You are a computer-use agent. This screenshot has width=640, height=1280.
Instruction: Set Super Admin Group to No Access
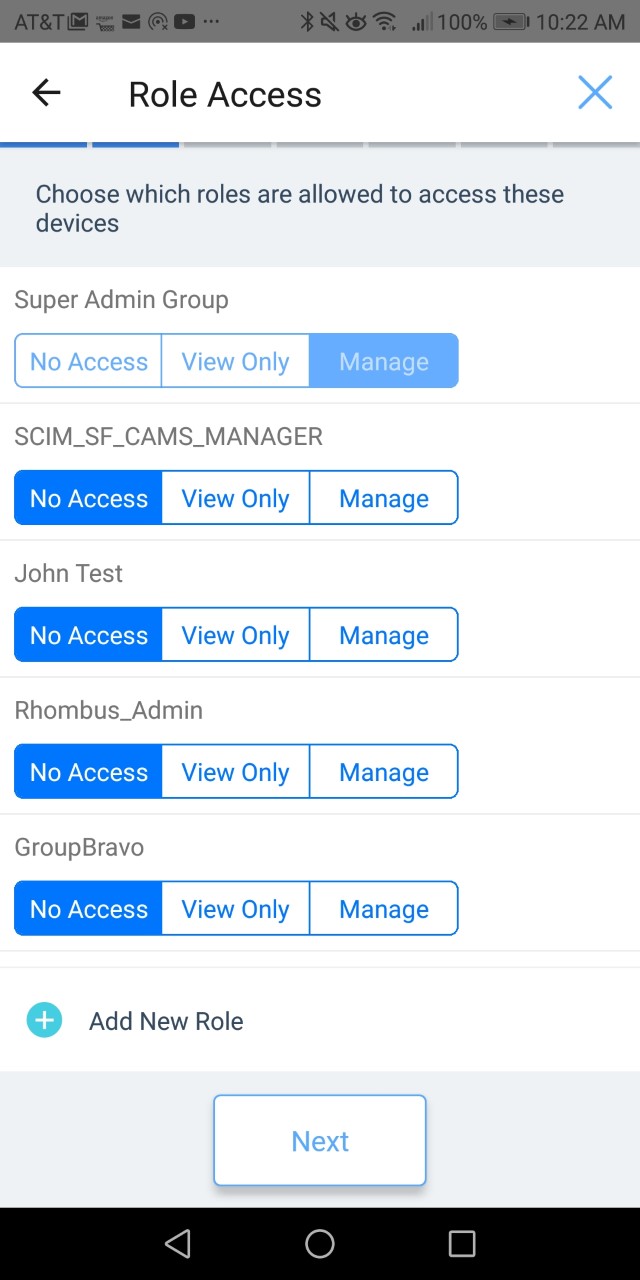pyautogui.click(x=88, y=361)
